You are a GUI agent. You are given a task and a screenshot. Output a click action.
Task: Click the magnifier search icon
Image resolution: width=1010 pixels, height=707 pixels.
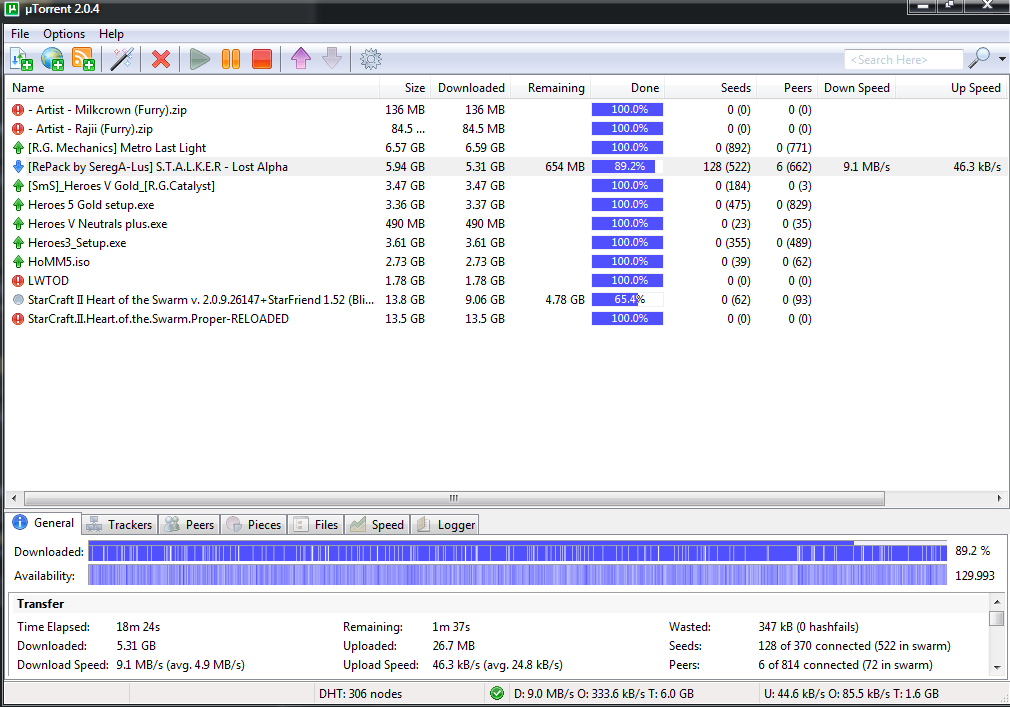coord(979,59)
